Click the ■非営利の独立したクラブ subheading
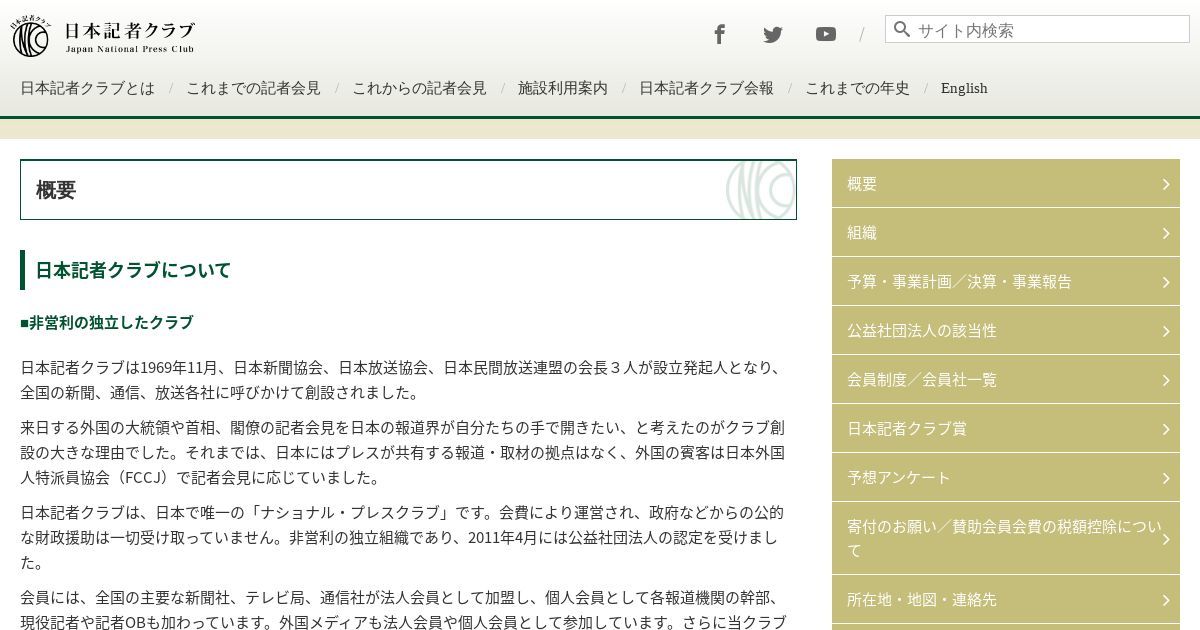This screenshot has width=1200, height=630. click(107, 322)
